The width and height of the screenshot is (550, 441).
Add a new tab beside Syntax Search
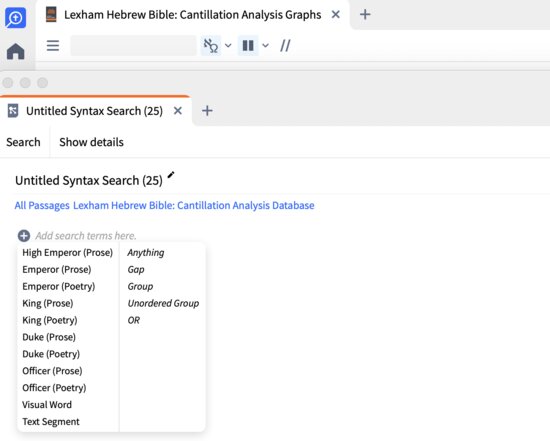tap(207, 111)
